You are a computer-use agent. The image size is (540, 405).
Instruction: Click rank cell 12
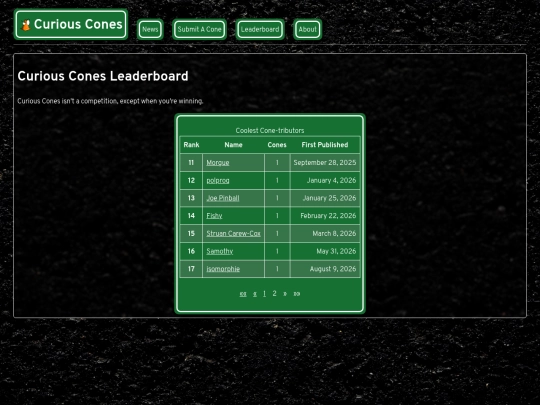[191, 180]
